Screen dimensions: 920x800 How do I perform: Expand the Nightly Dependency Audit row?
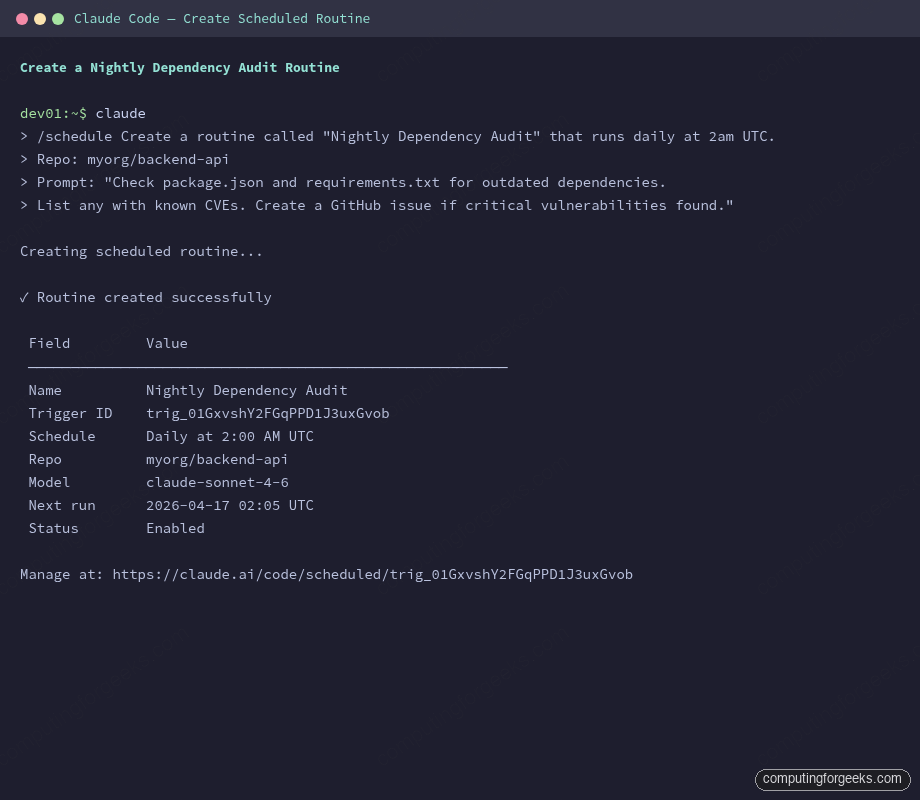point(246,390)
